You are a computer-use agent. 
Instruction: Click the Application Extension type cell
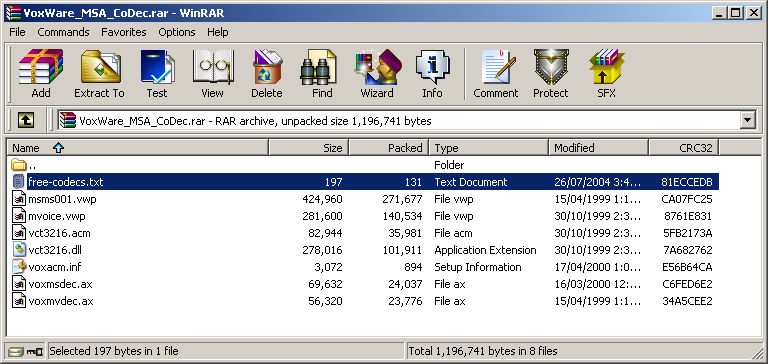tap(485, 250)
